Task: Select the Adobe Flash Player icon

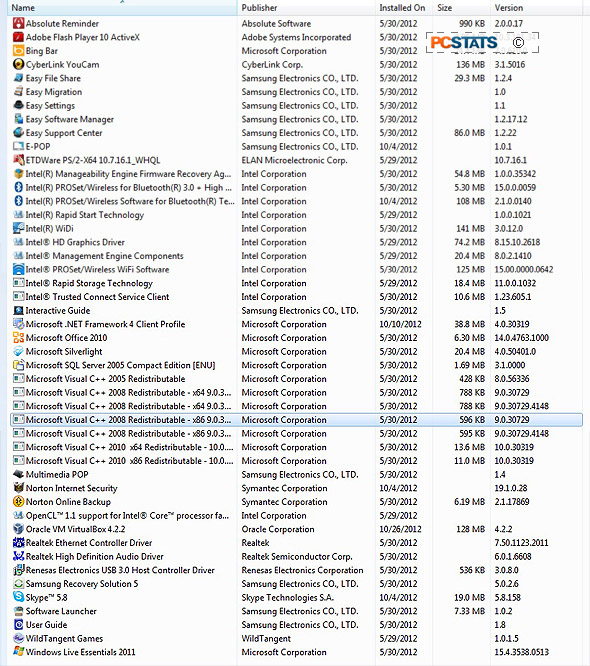Action: click(18, 37)
